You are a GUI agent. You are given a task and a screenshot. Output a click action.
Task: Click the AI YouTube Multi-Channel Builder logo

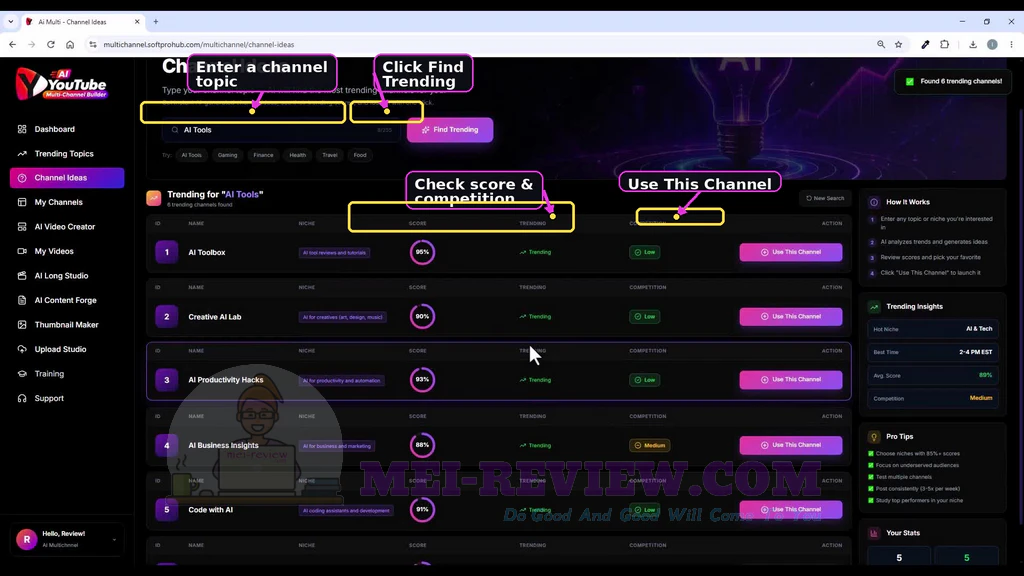coord(62,84)
